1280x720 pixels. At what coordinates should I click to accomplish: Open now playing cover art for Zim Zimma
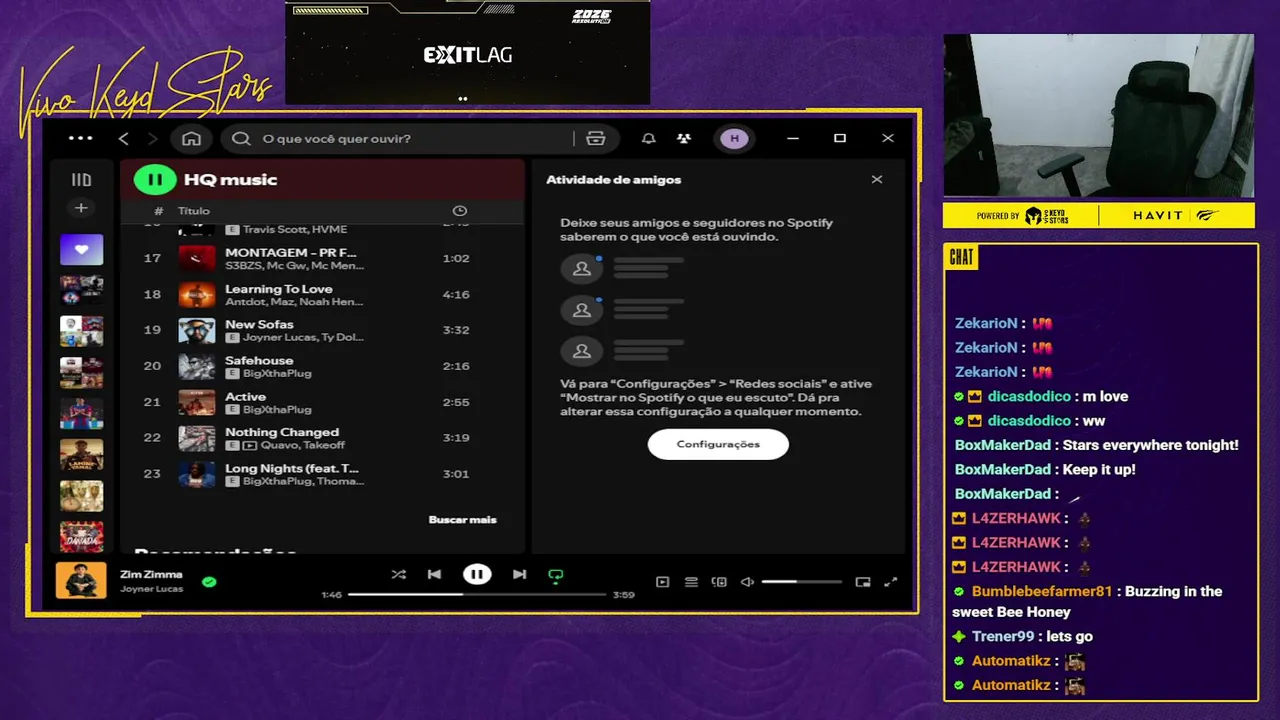pos(81,580)
